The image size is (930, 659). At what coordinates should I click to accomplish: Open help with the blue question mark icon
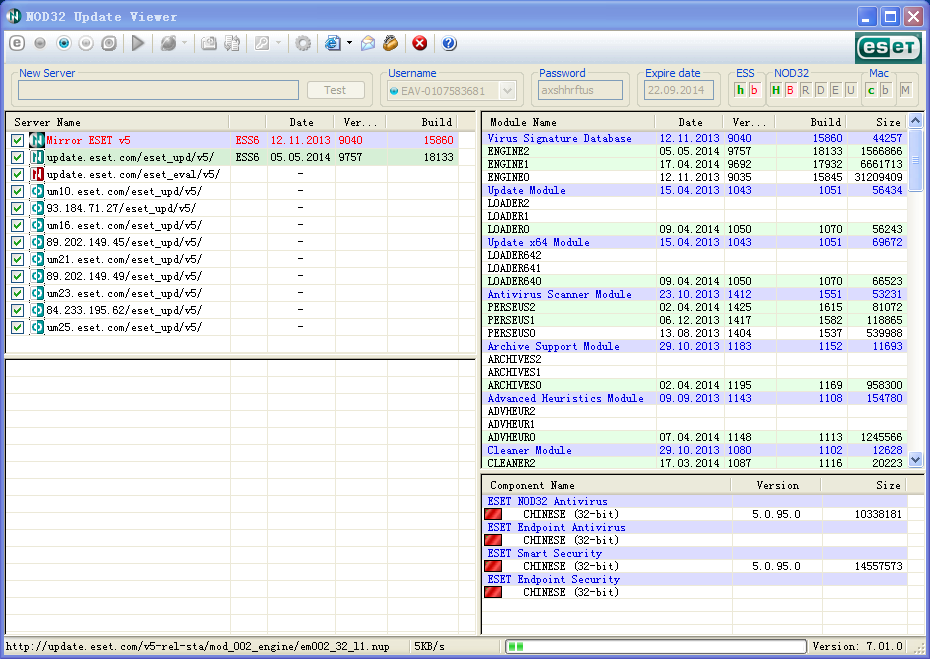click(450, 43)
